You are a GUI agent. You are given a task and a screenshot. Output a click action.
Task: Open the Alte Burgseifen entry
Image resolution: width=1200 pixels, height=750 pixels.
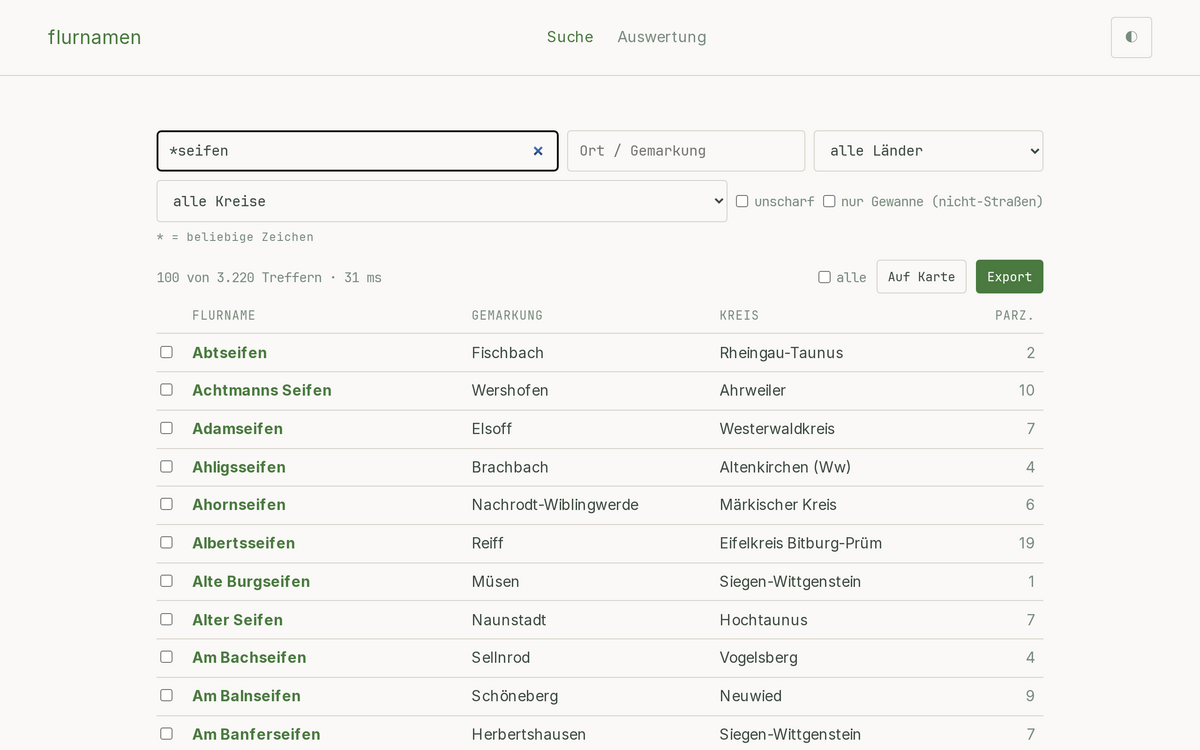click(251, 582)
